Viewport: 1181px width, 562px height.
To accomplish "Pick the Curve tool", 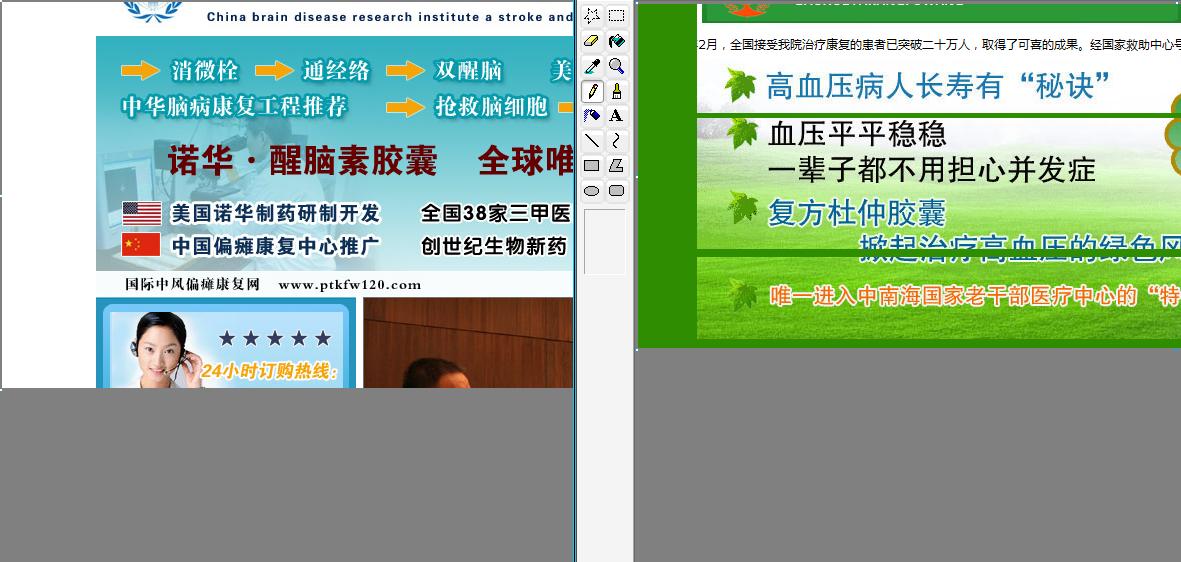I will click(616, 140).
